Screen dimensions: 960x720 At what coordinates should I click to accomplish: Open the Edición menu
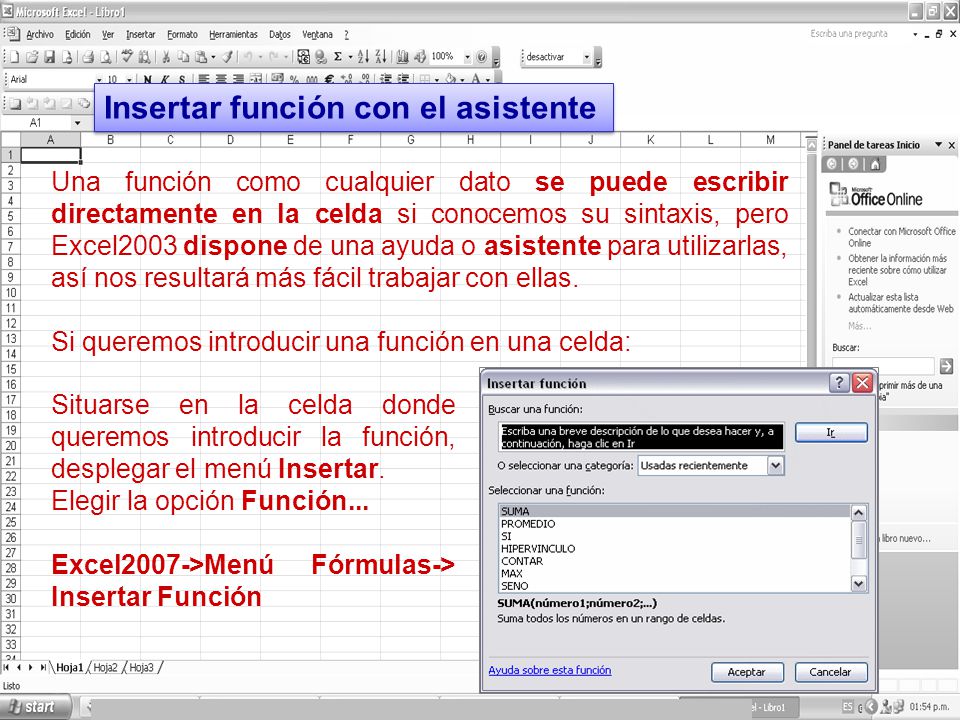[78, 34]
